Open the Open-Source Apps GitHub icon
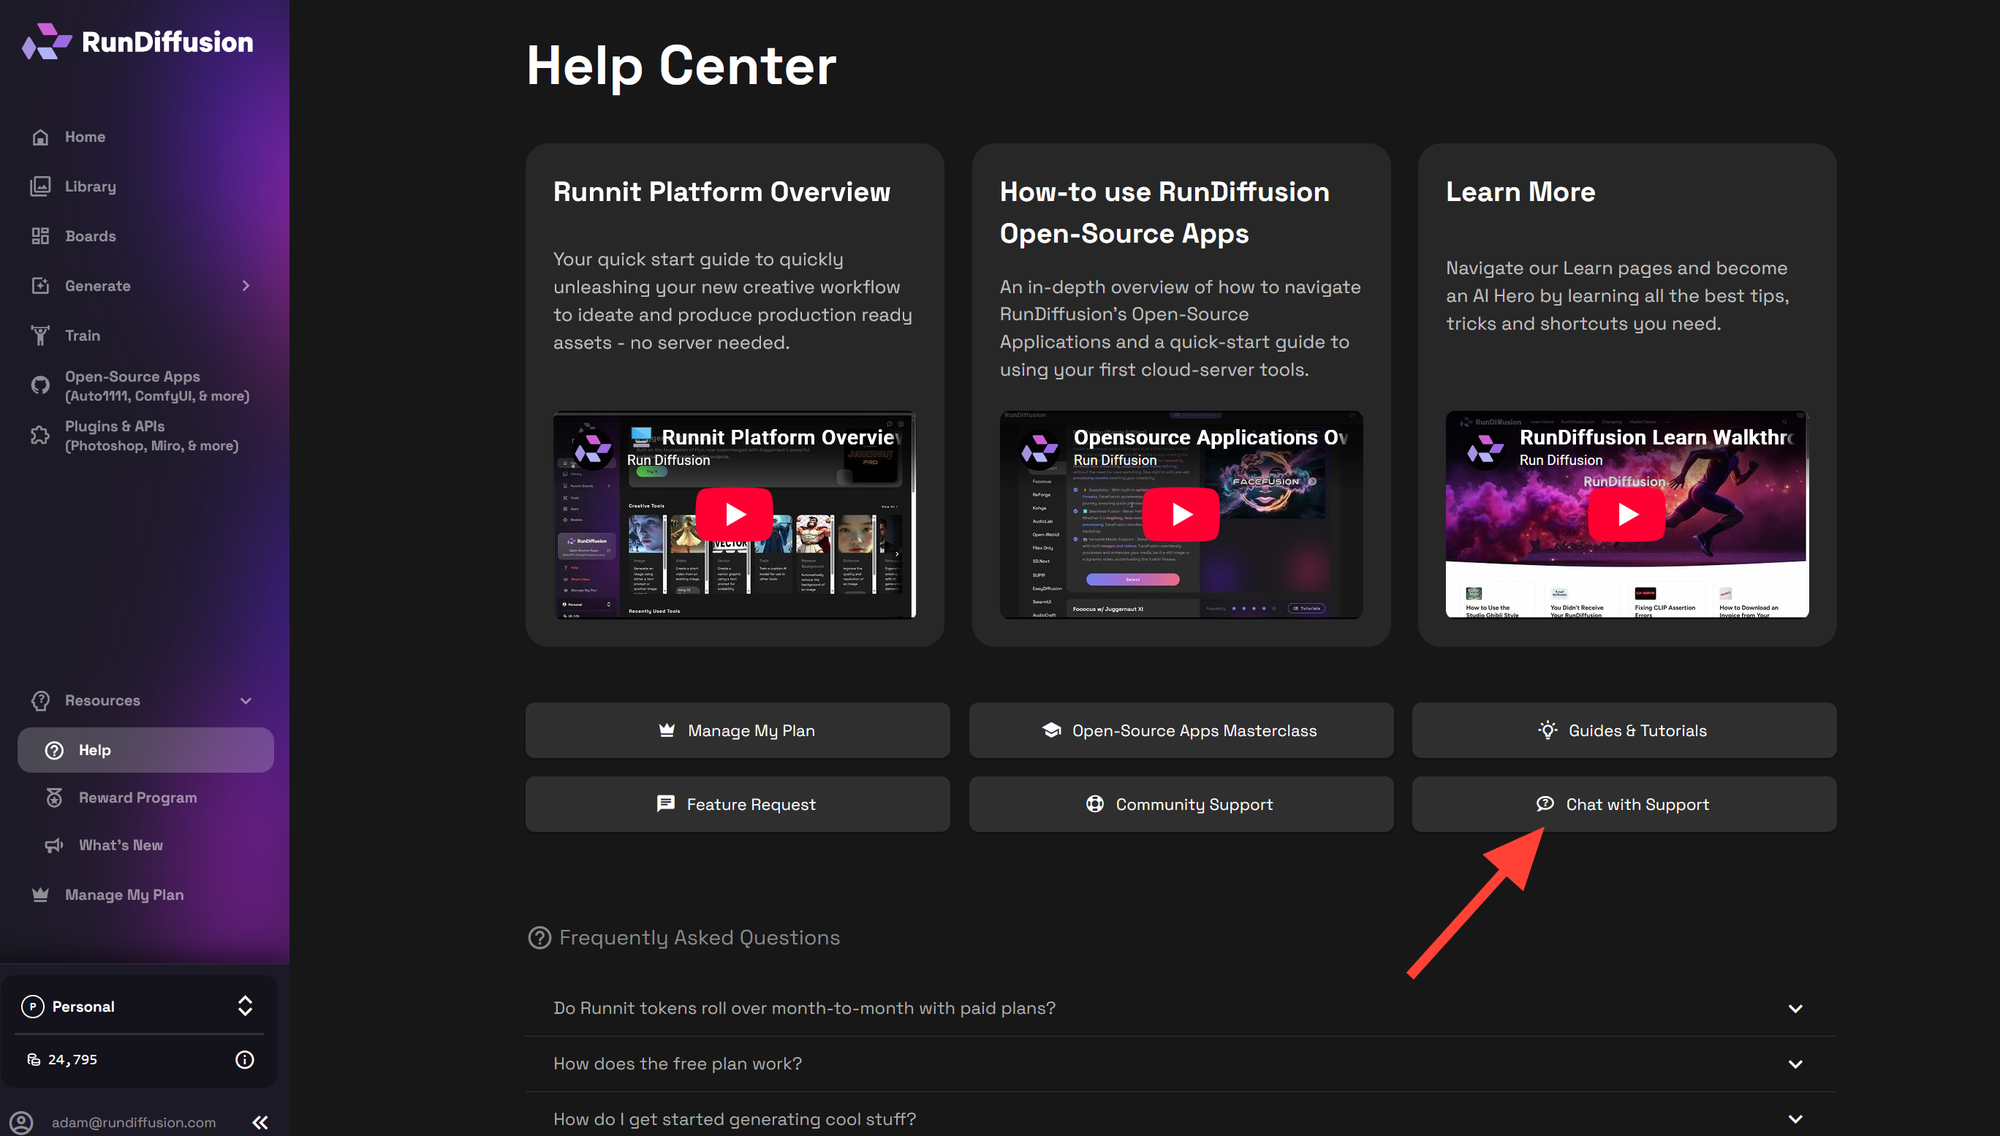This screenshot has height=1136, width=2000. (x=40, y=386)
